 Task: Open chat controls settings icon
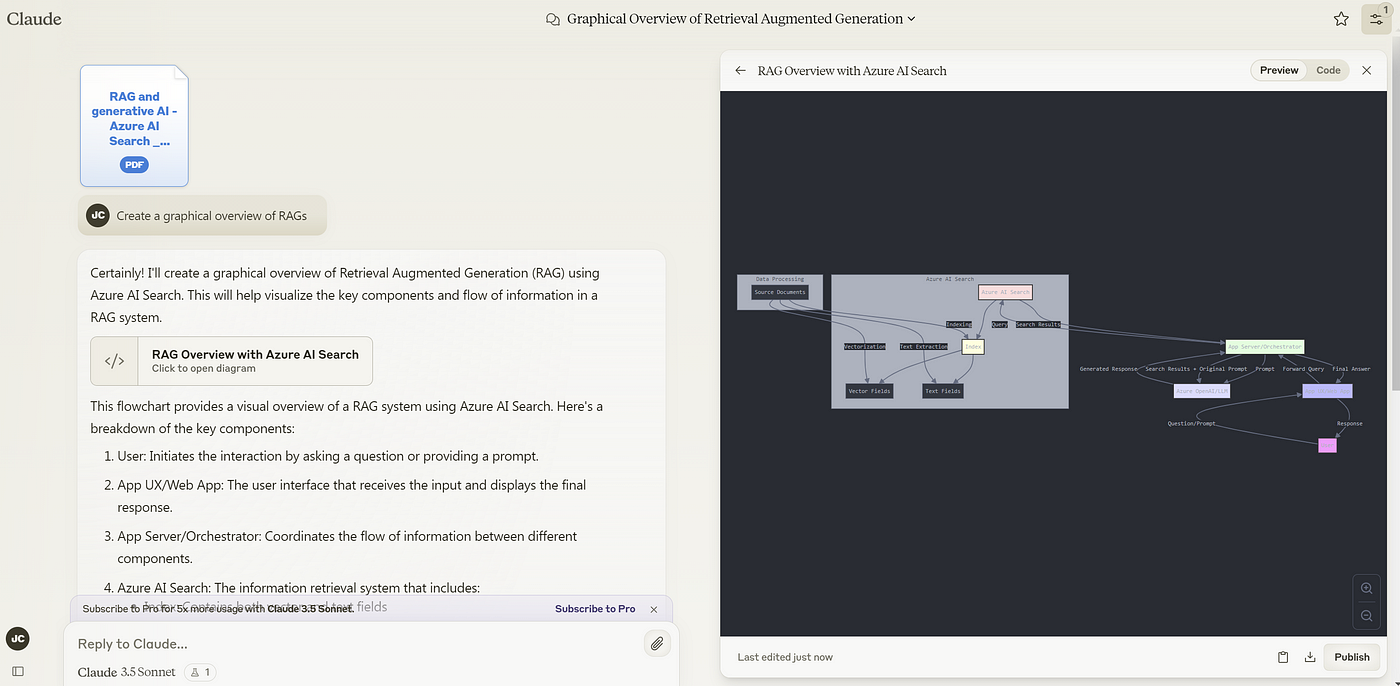(x=1376, y=19)
